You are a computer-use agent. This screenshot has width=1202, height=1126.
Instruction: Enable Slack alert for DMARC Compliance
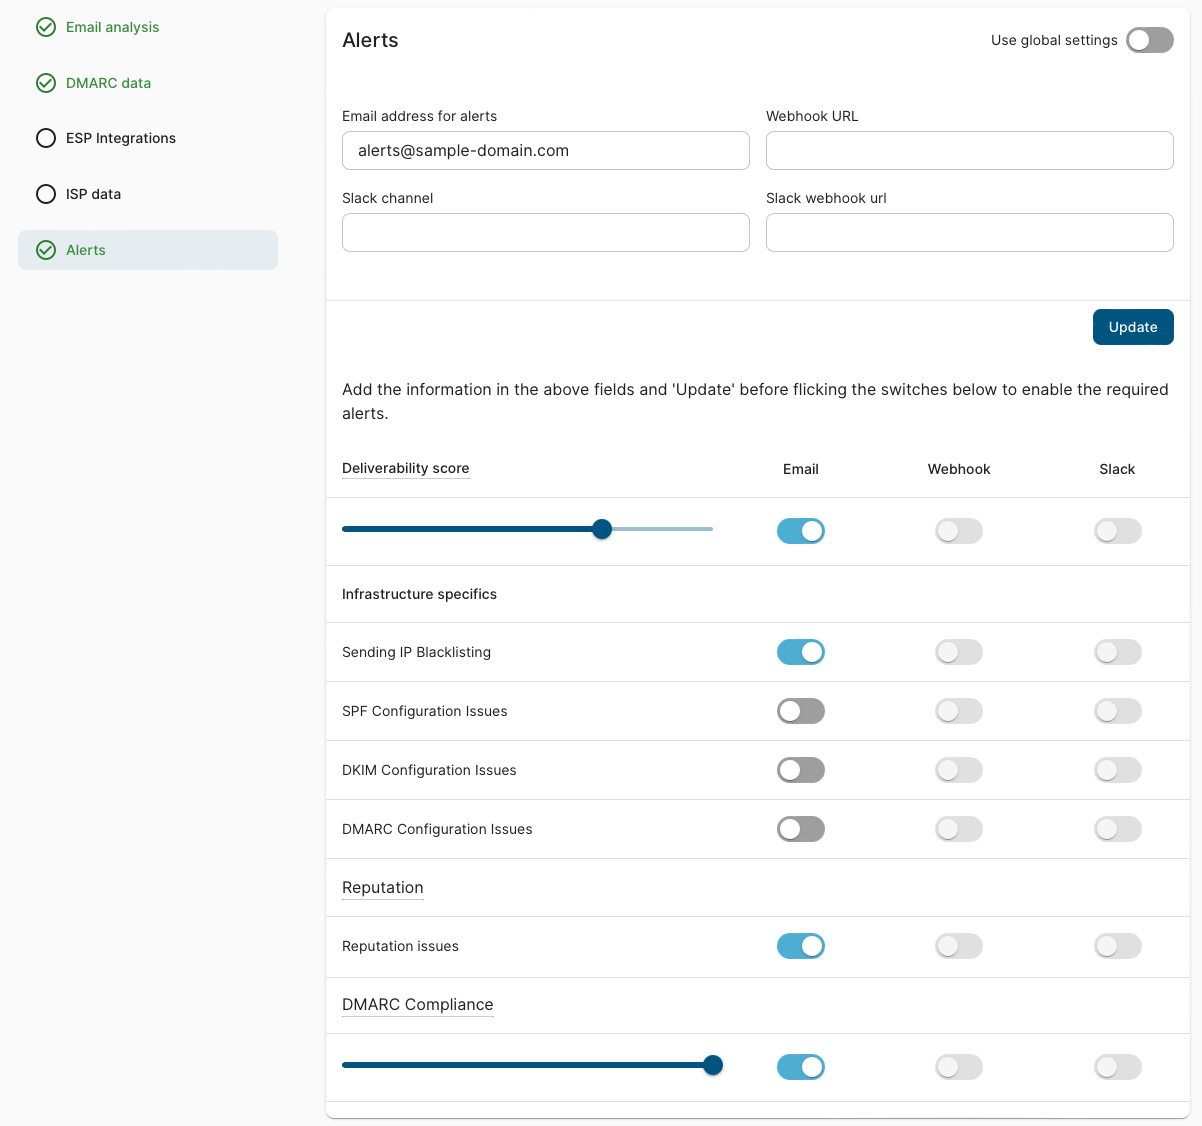[1118, 1067]
